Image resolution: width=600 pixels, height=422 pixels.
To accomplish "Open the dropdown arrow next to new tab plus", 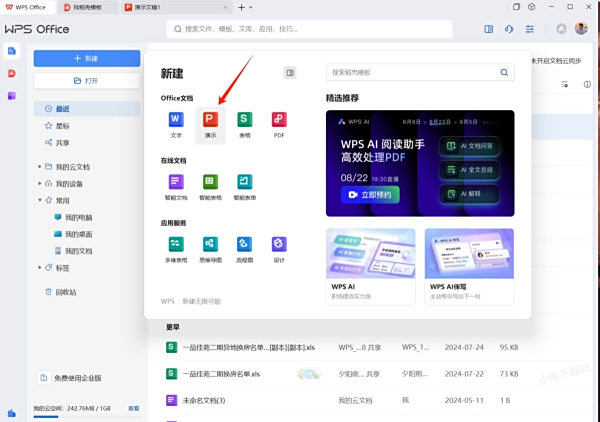I will (251, 7).
